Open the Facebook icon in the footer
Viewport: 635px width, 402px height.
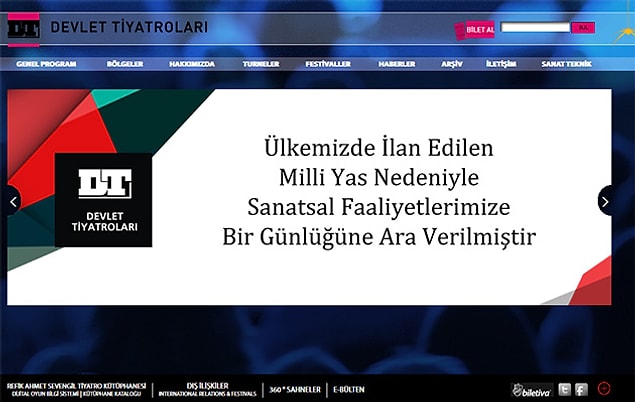tap(581, 389)
